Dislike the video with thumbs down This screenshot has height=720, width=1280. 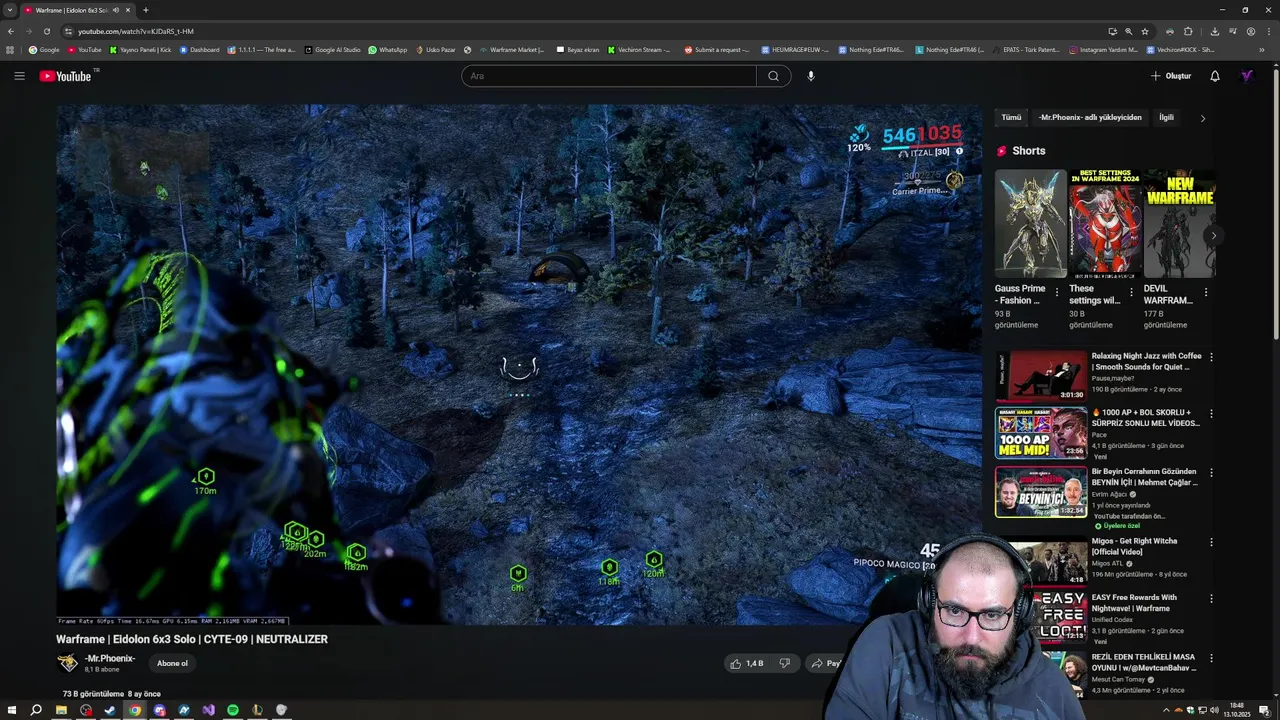pos(785,663)
